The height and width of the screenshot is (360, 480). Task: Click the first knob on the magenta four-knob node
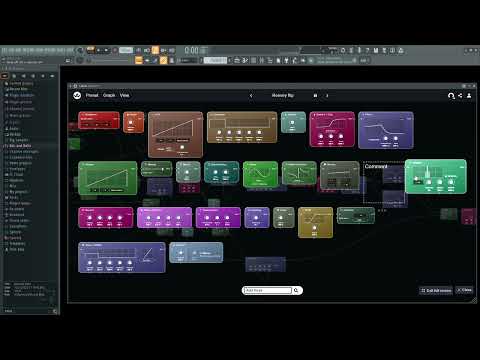pyautogui.click(x=89, y=218)
